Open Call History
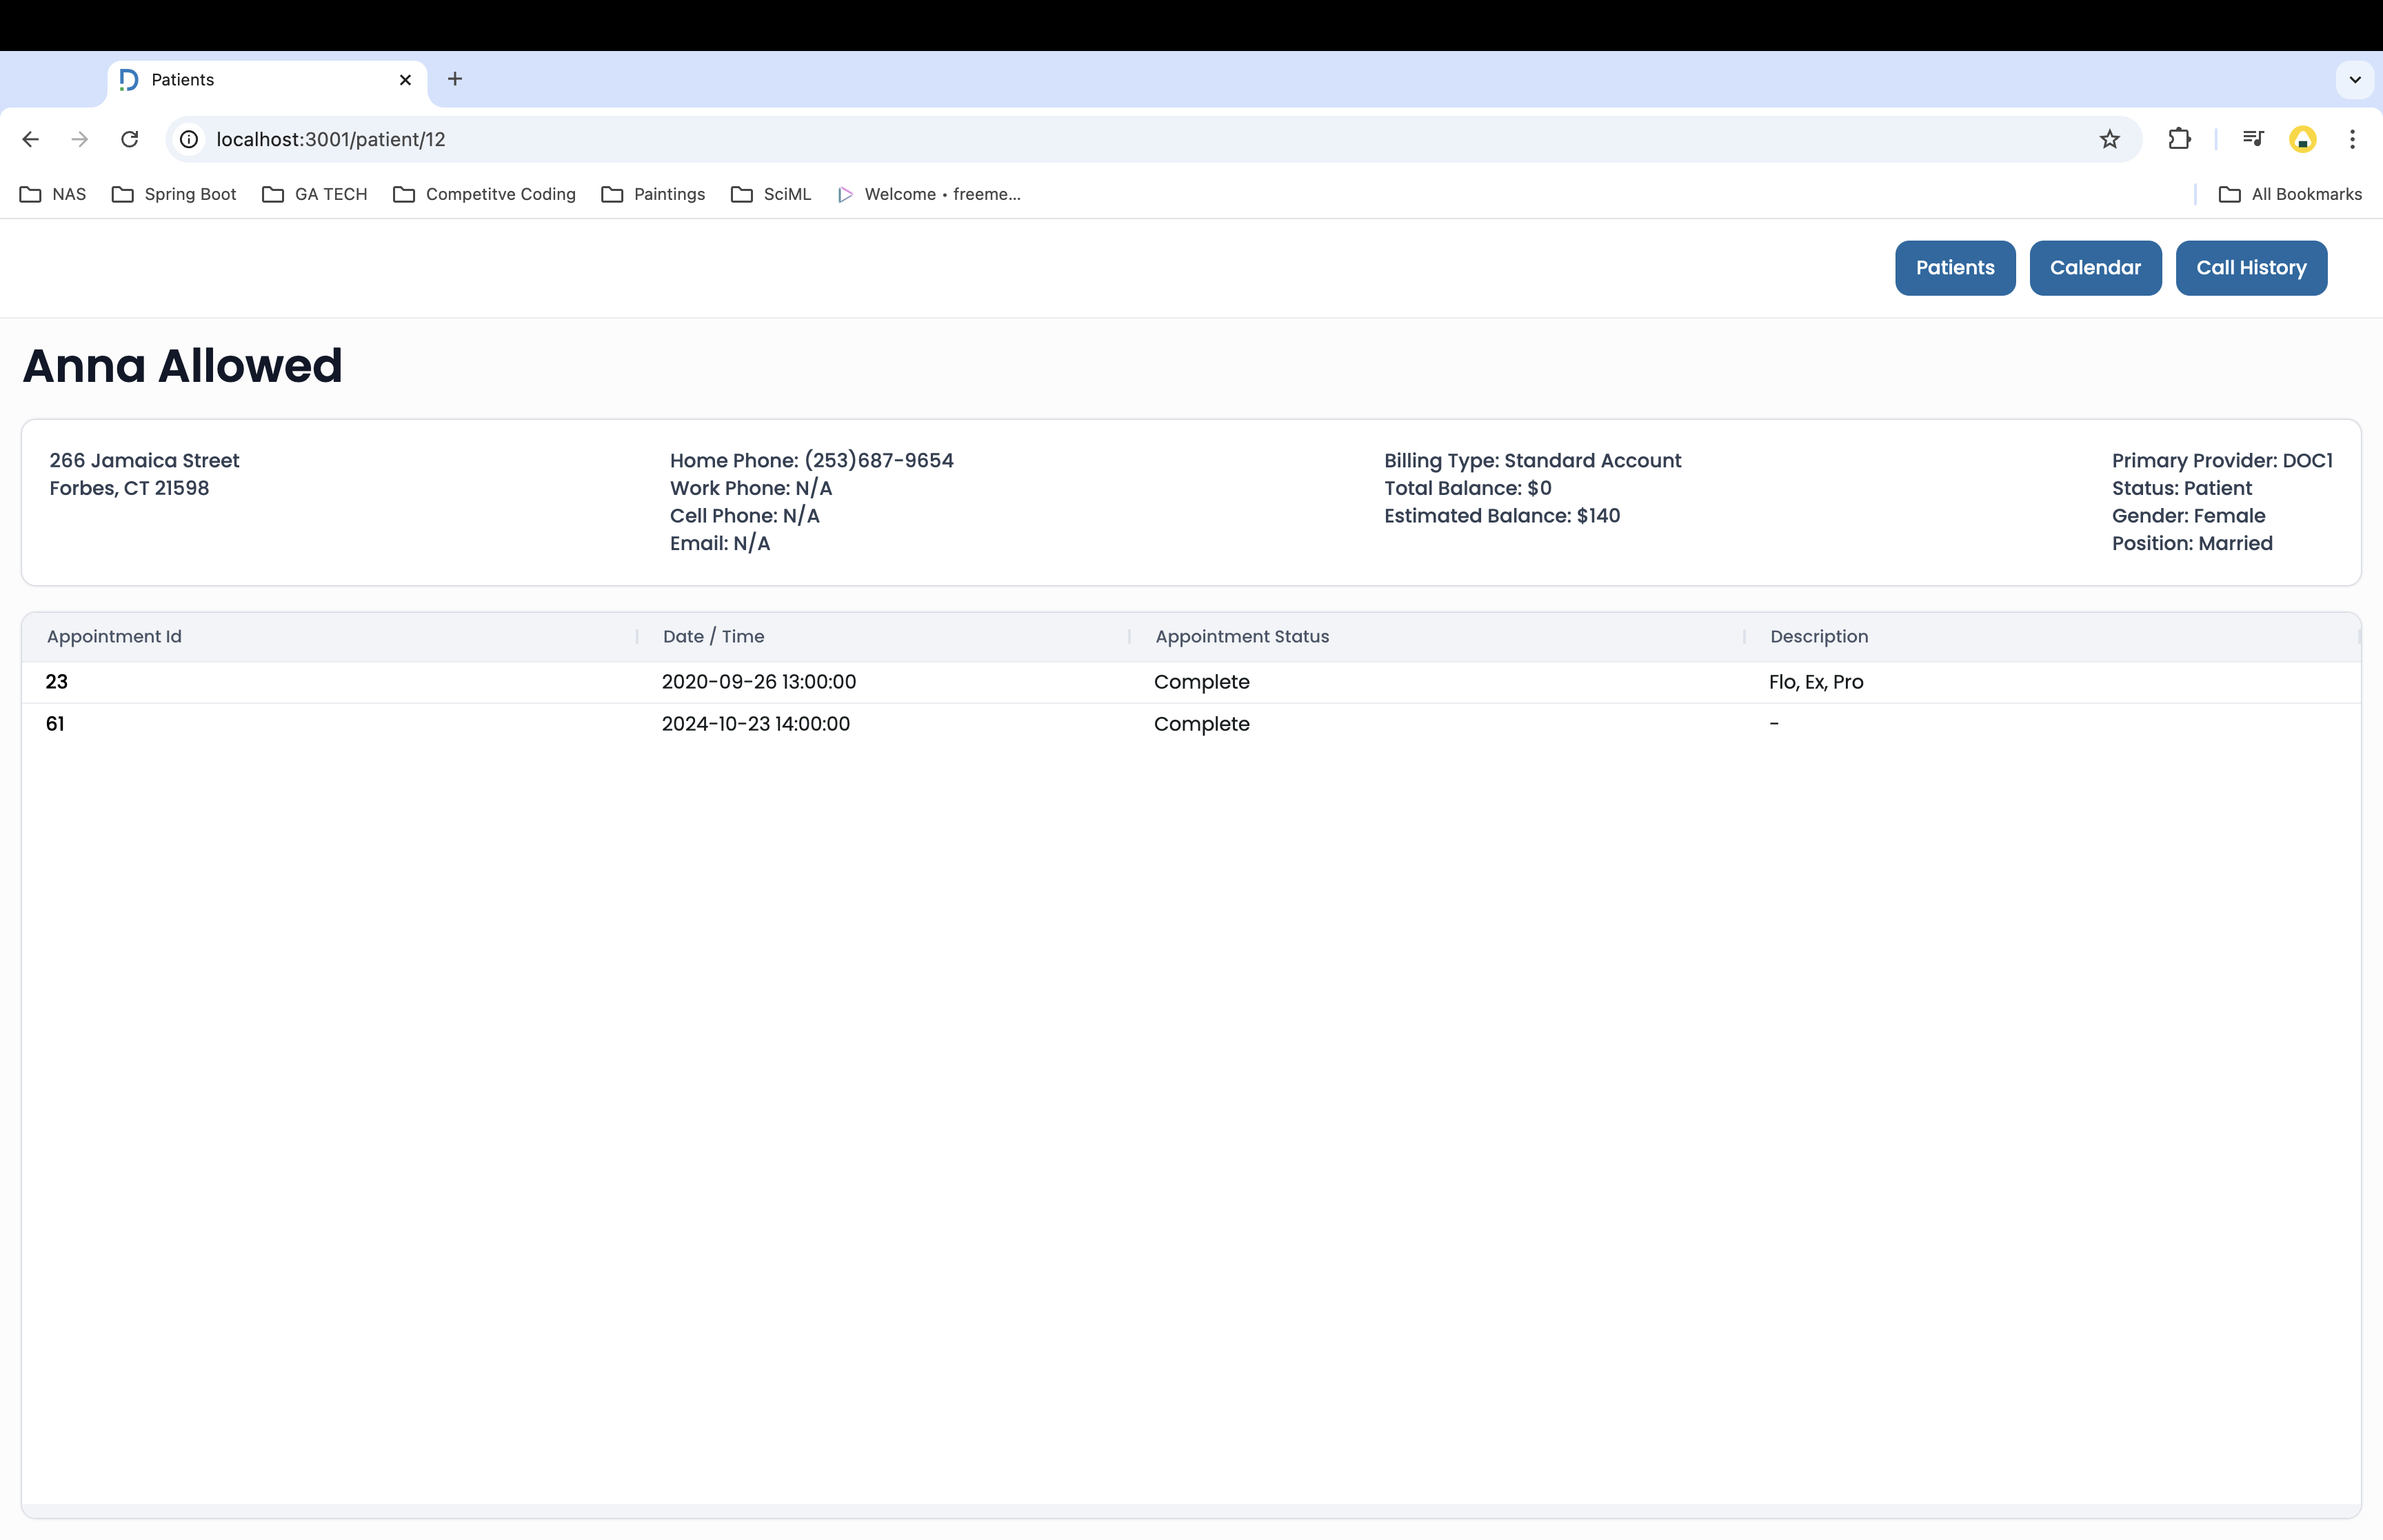 (2250, 268)
